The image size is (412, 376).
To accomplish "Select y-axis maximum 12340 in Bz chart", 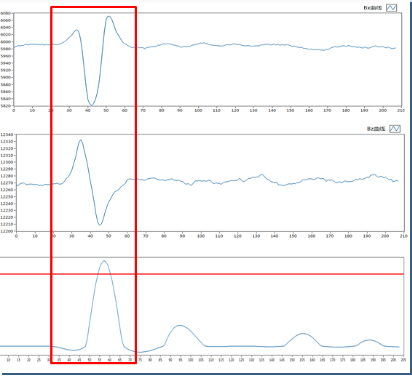I will click(7, 135).
